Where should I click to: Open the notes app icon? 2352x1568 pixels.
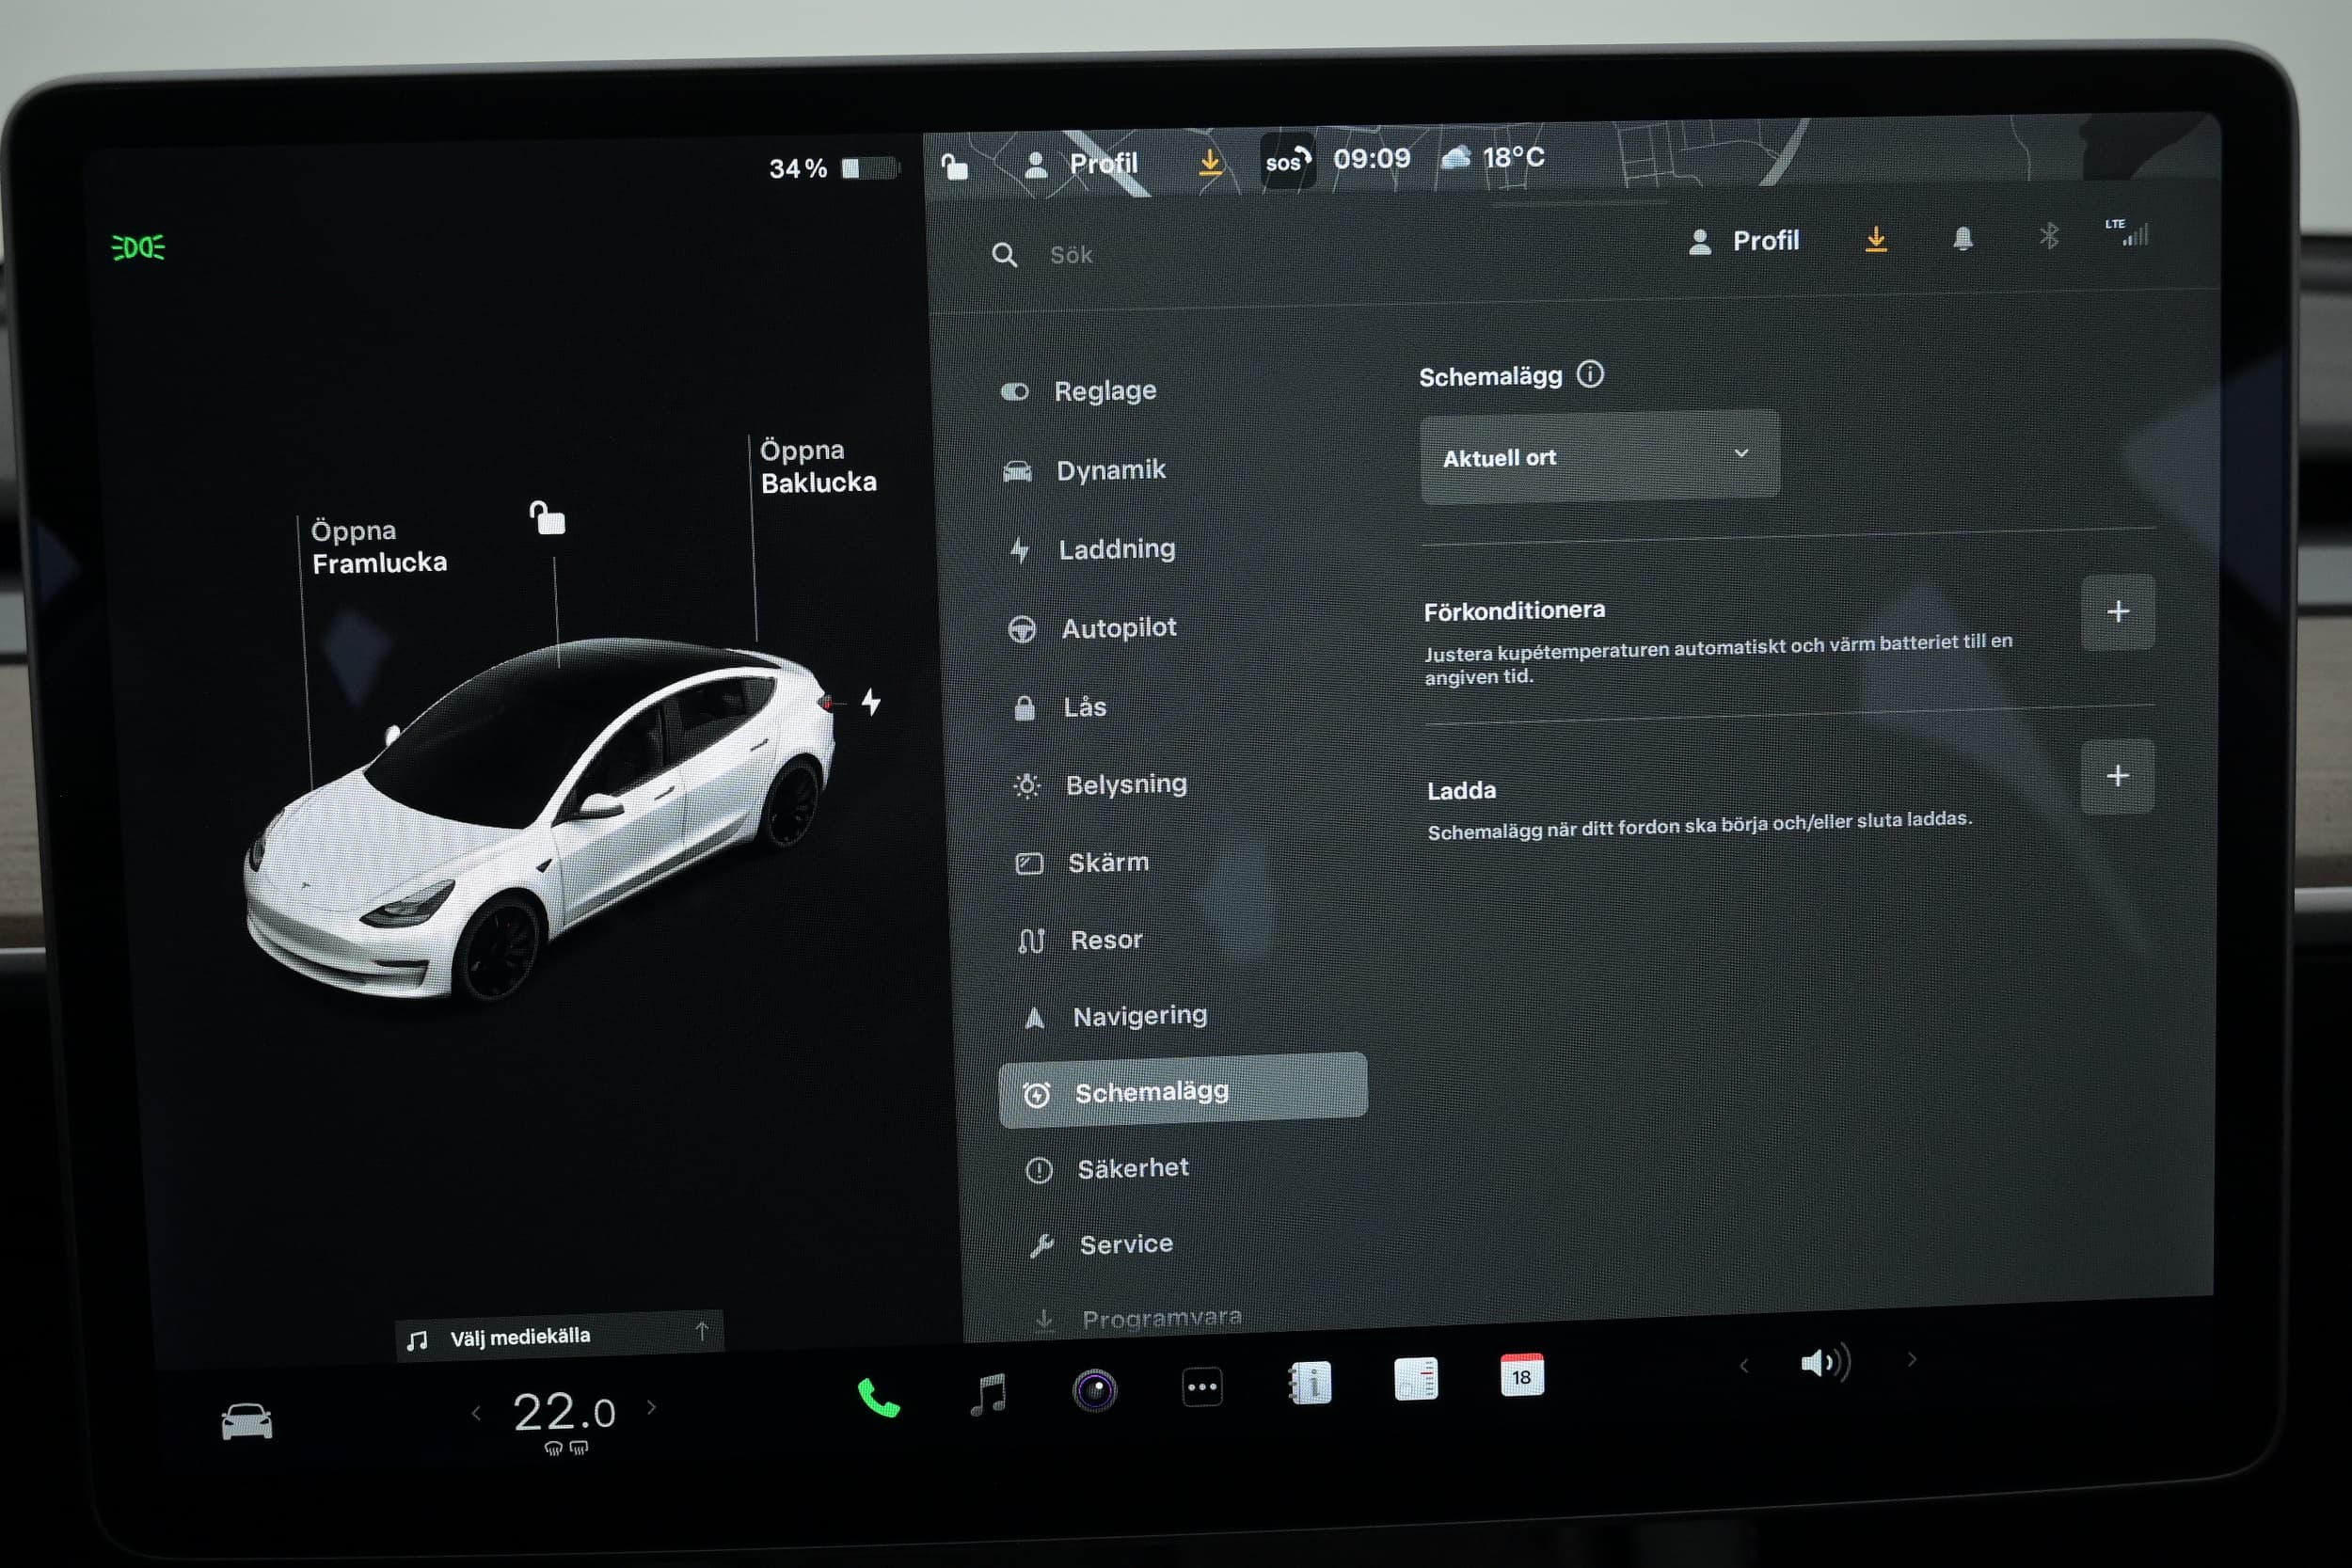(1415, 1379)
